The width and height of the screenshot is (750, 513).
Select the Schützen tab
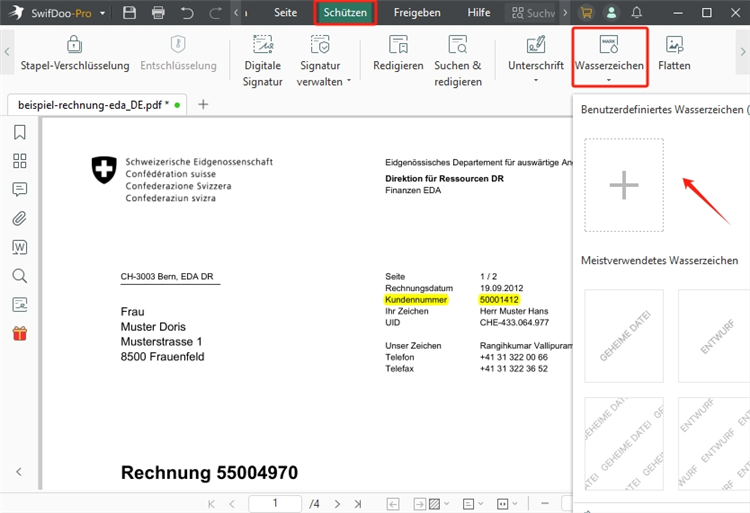click(x=345, y=12)
